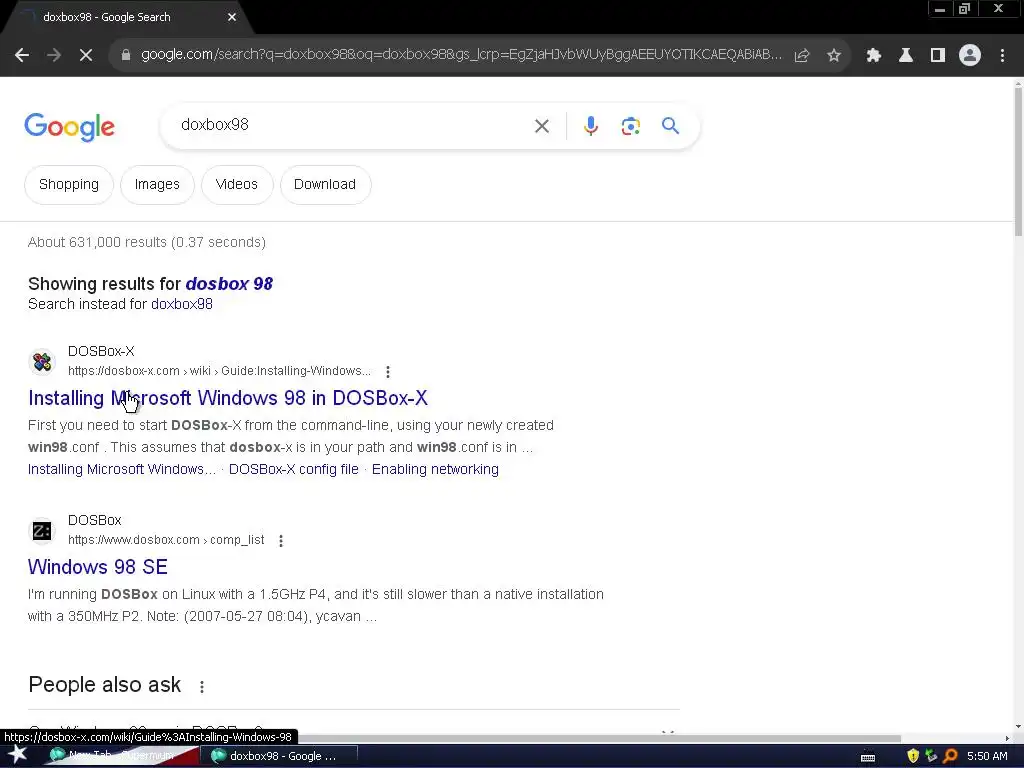Image resolution: width=1024 pixels, height=768 pixels.
Task: Switch to doxbox98 Google taskbar window
Action: [x=281, y=756]
